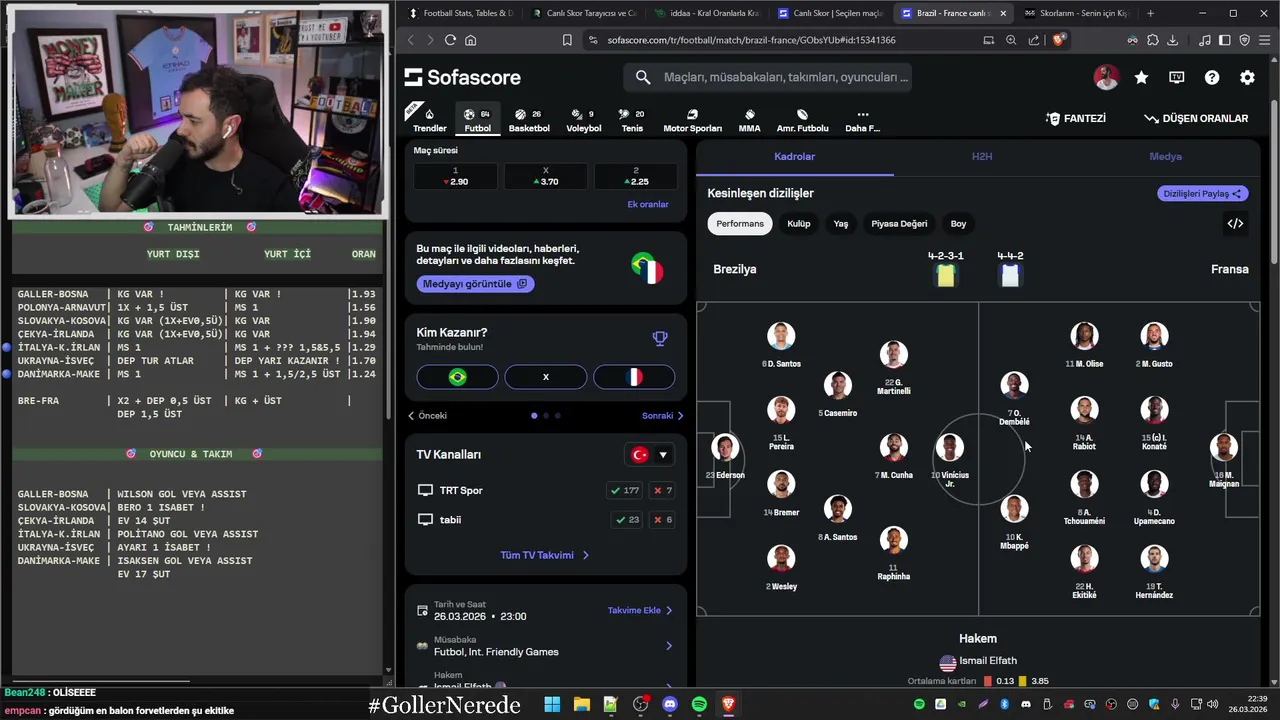Open FANTEZİ link
1280x720 pixels.
[x=1076, y=118]
